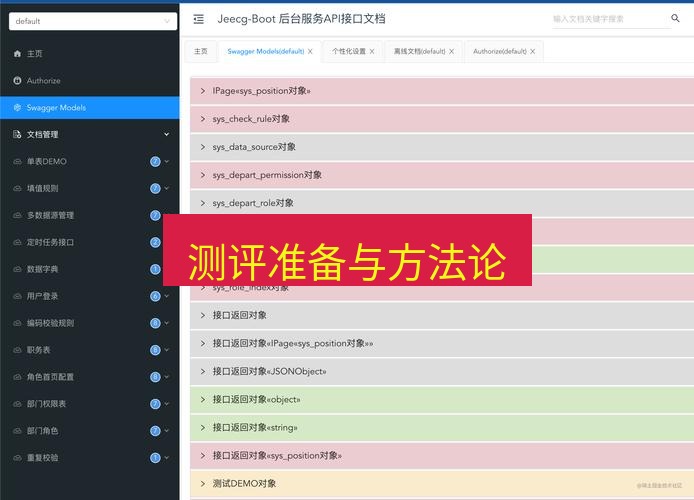Expand 接口返回对象«JSONObject» model
Screen dimensions: 694x500
click(442, 372)
